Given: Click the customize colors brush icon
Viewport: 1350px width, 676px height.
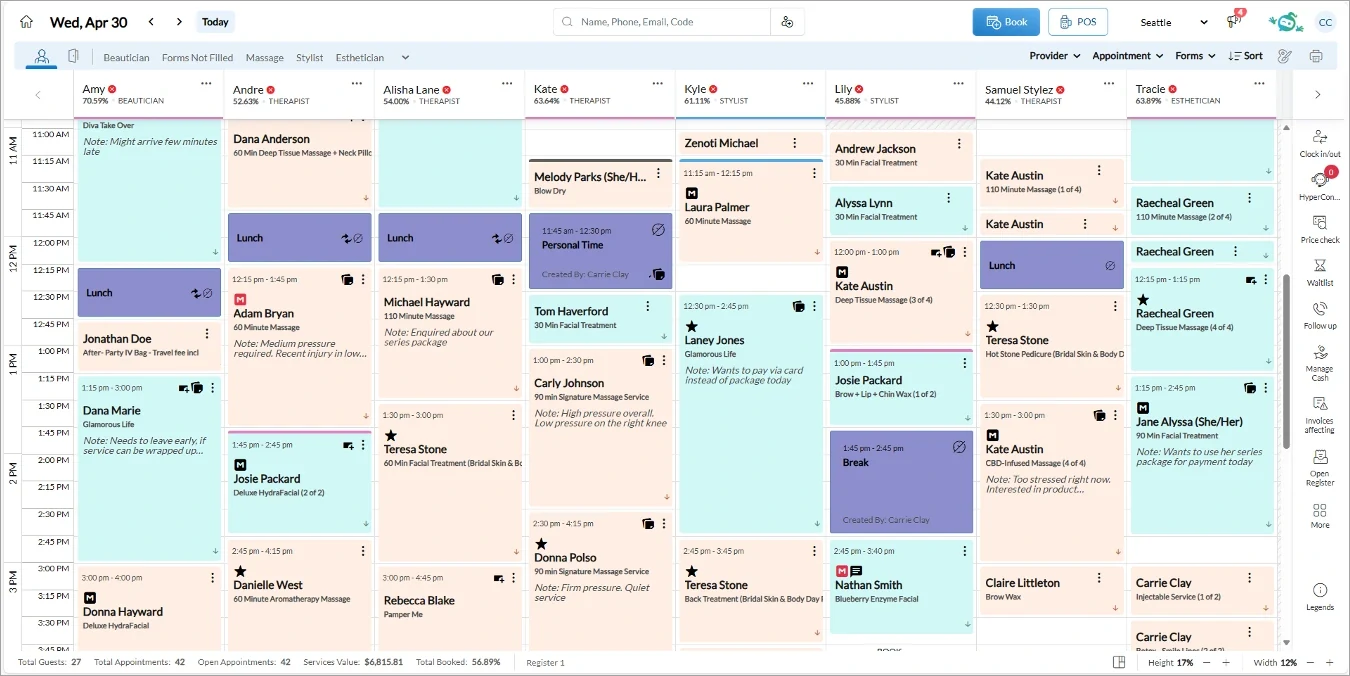Looking at the screenshot, I should point(1285,56).
